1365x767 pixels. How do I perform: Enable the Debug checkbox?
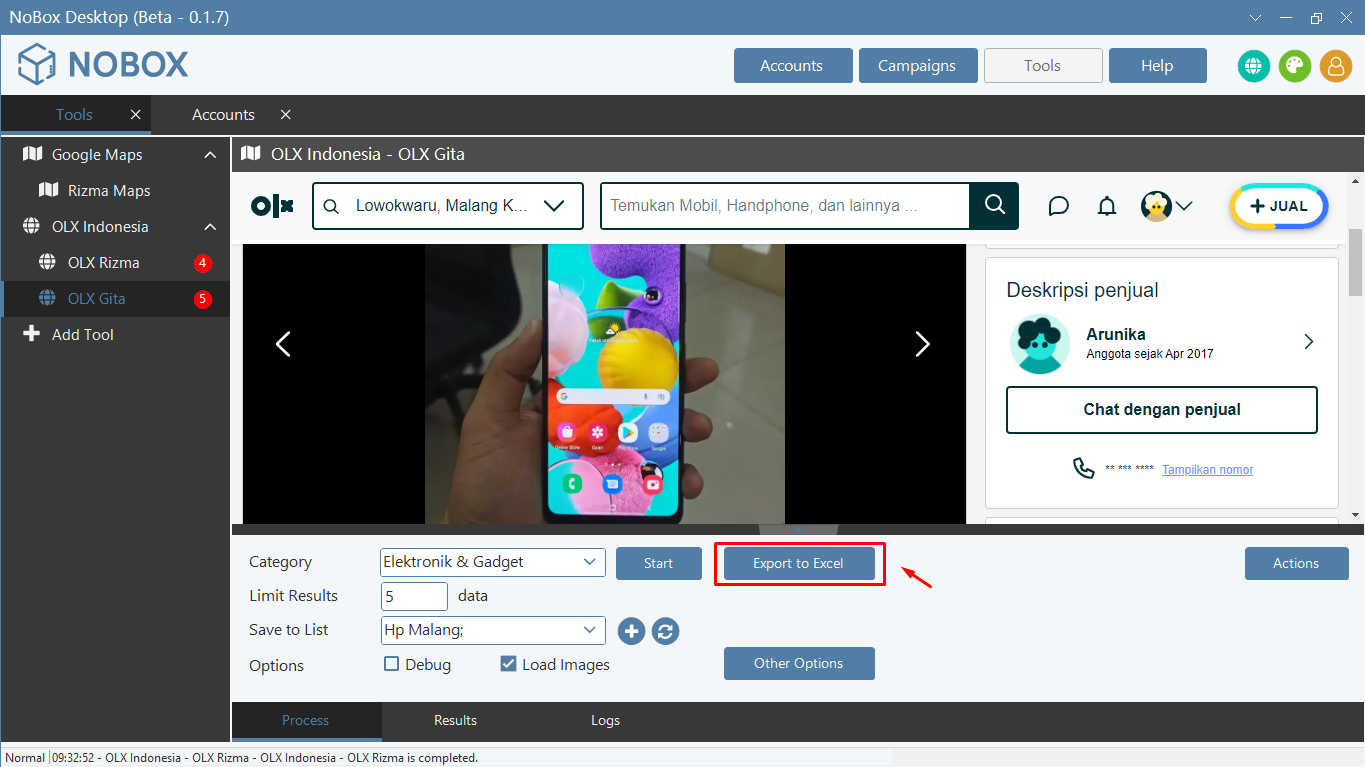[x=392, y=664]
